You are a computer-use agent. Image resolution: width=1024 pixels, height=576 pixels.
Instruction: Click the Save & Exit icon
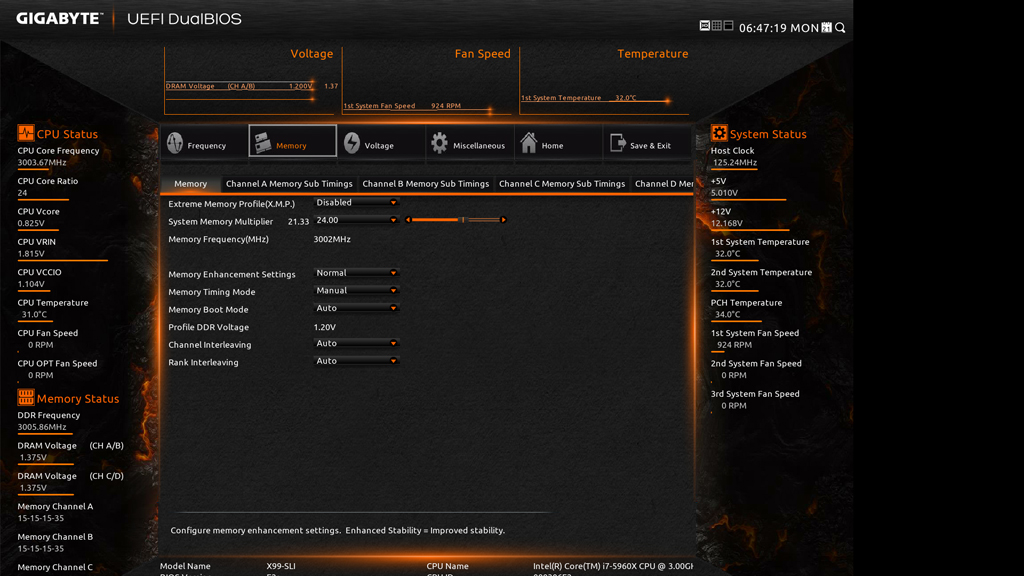[x=617, y=144]
